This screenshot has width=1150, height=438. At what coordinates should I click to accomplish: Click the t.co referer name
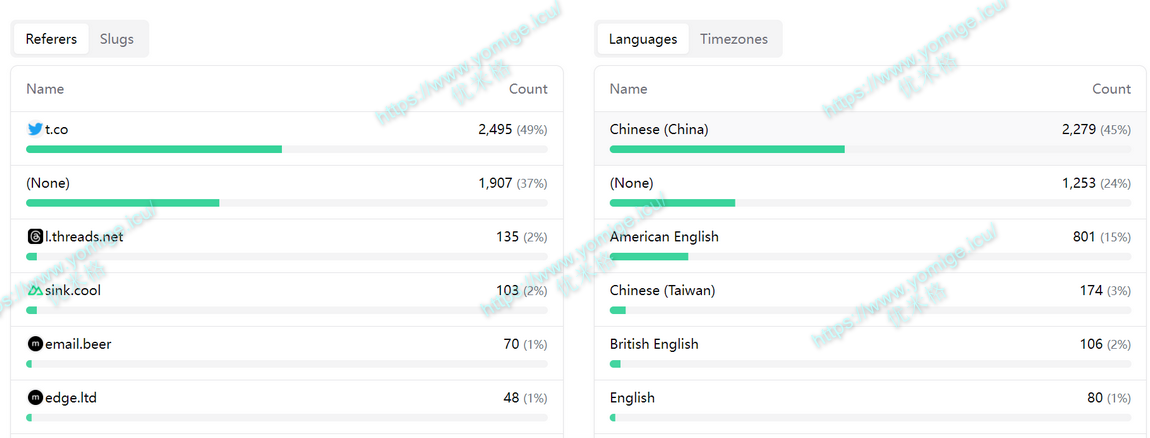(57, 129)
